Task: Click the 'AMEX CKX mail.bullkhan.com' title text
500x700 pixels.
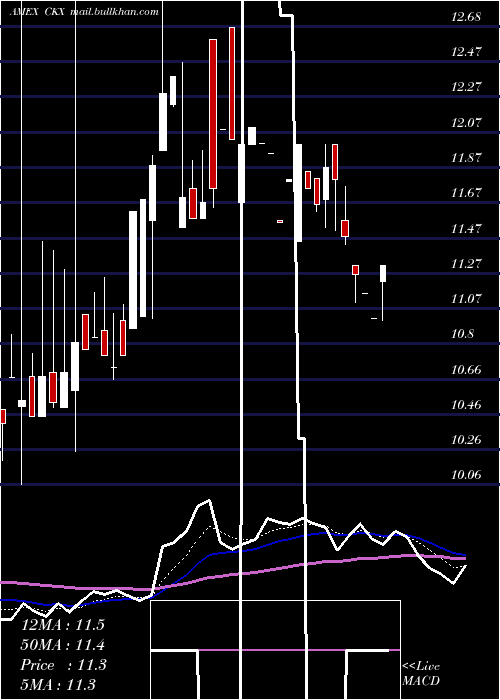Action: [x=84, y=12]
